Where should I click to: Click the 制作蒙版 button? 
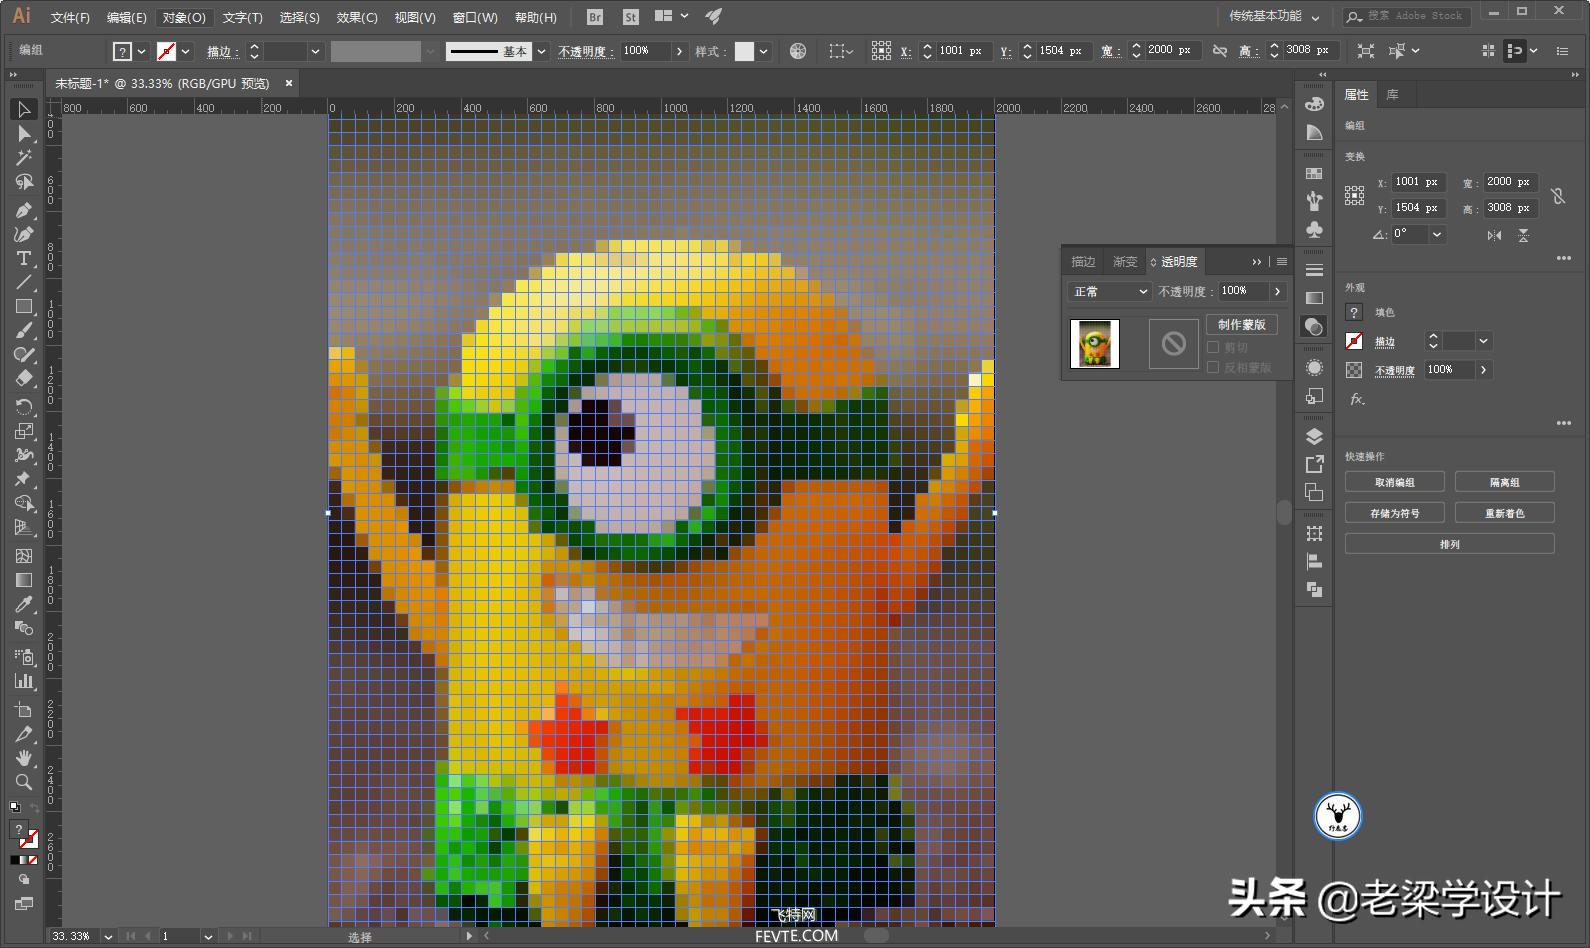(x=1241, y=325)
